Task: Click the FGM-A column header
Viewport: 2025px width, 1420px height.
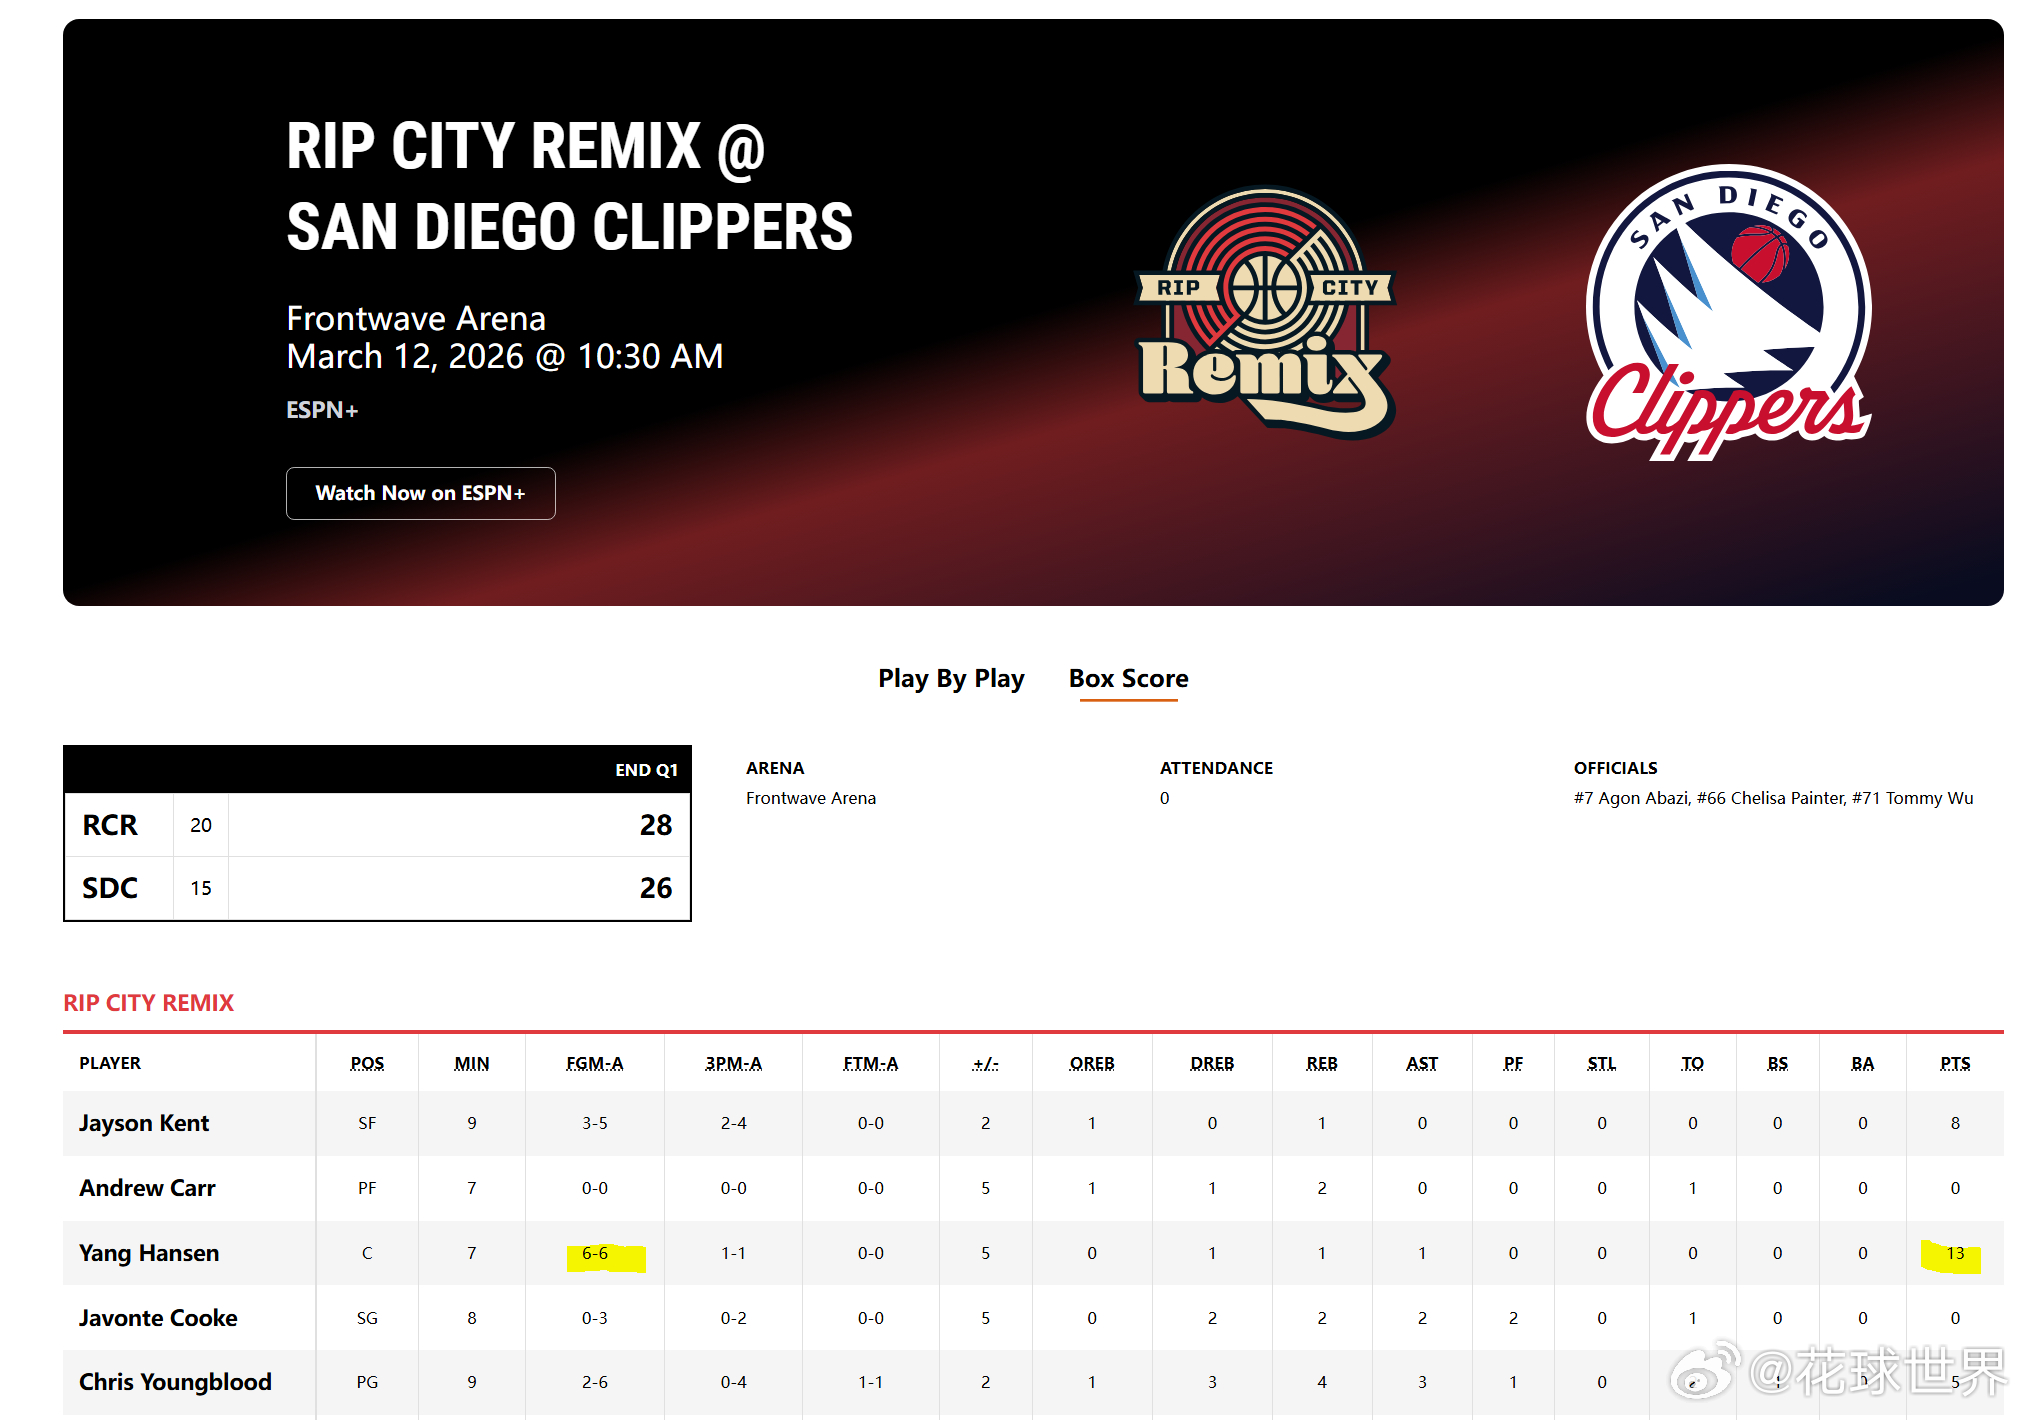Action: tap(594, 1063)
